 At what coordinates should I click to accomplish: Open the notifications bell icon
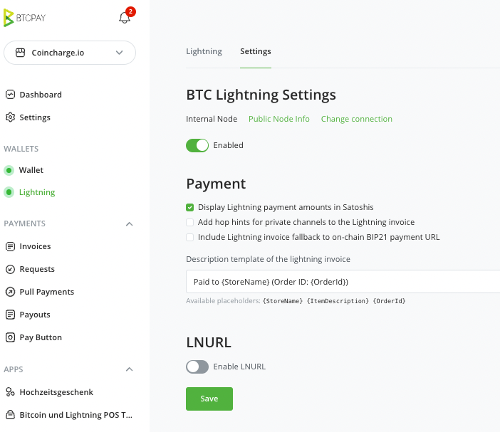tap(125, 17)
